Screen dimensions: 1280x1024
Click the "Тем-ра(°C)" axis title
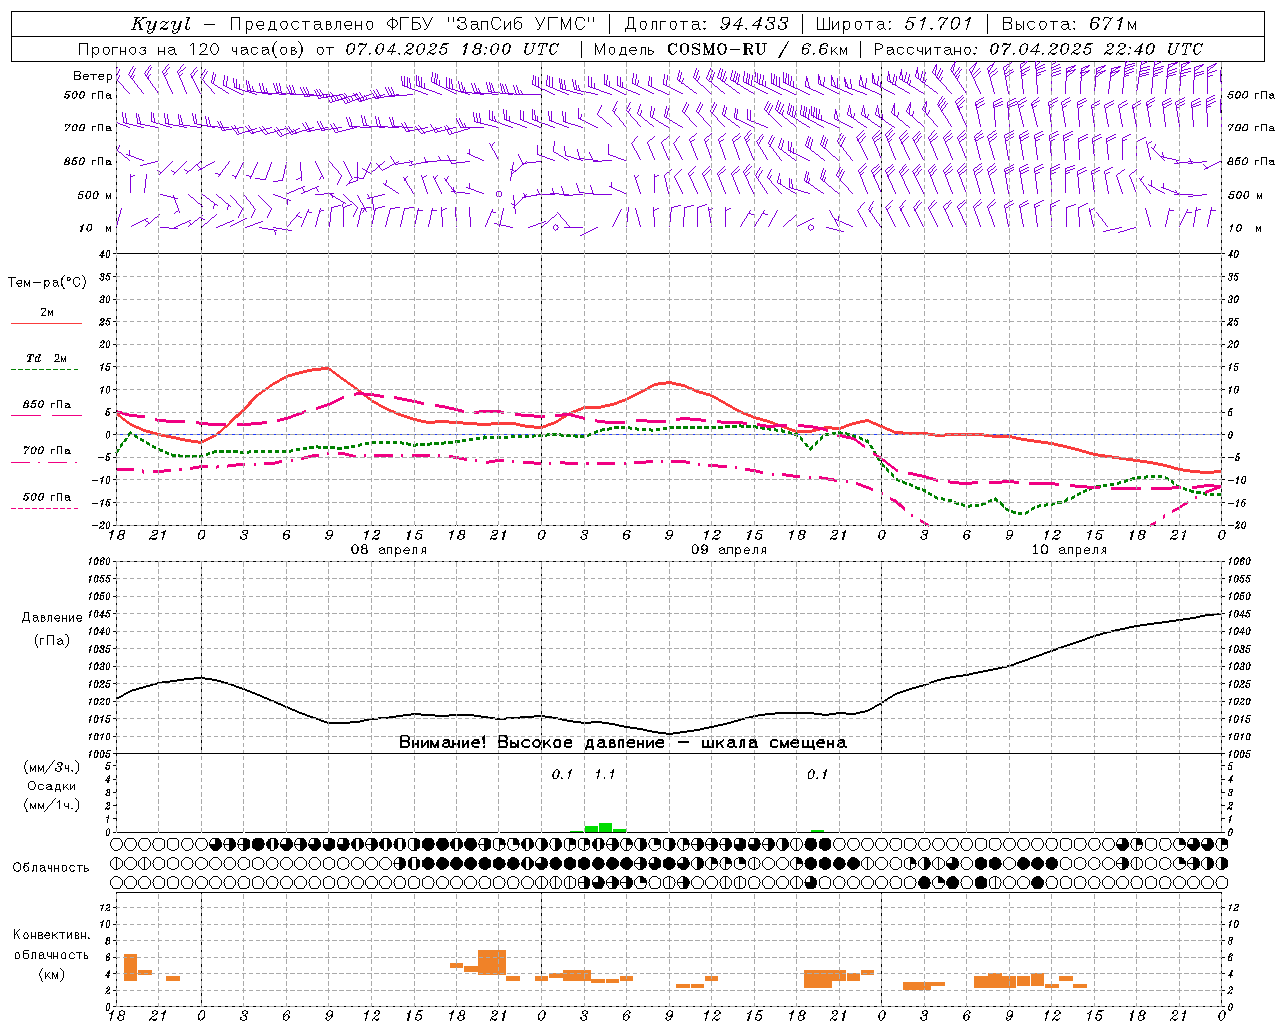(x=47, y=283)
